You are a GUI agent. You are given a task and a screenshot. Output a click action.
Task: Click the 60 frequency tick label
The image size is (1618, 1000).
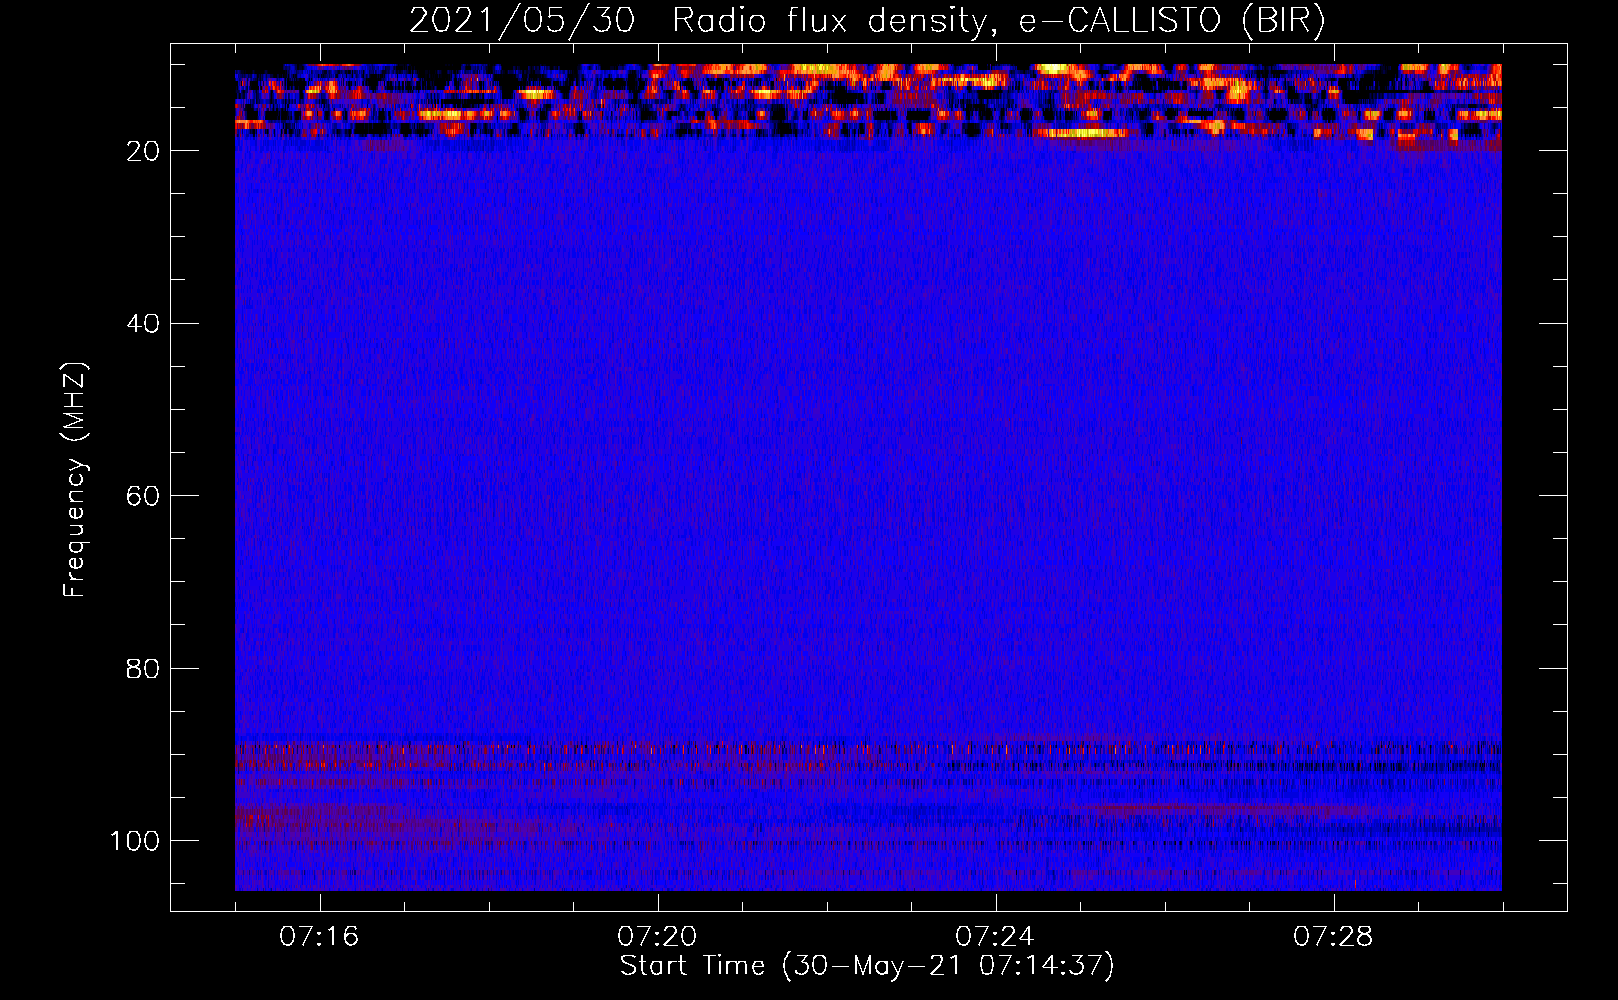[143, 496]
